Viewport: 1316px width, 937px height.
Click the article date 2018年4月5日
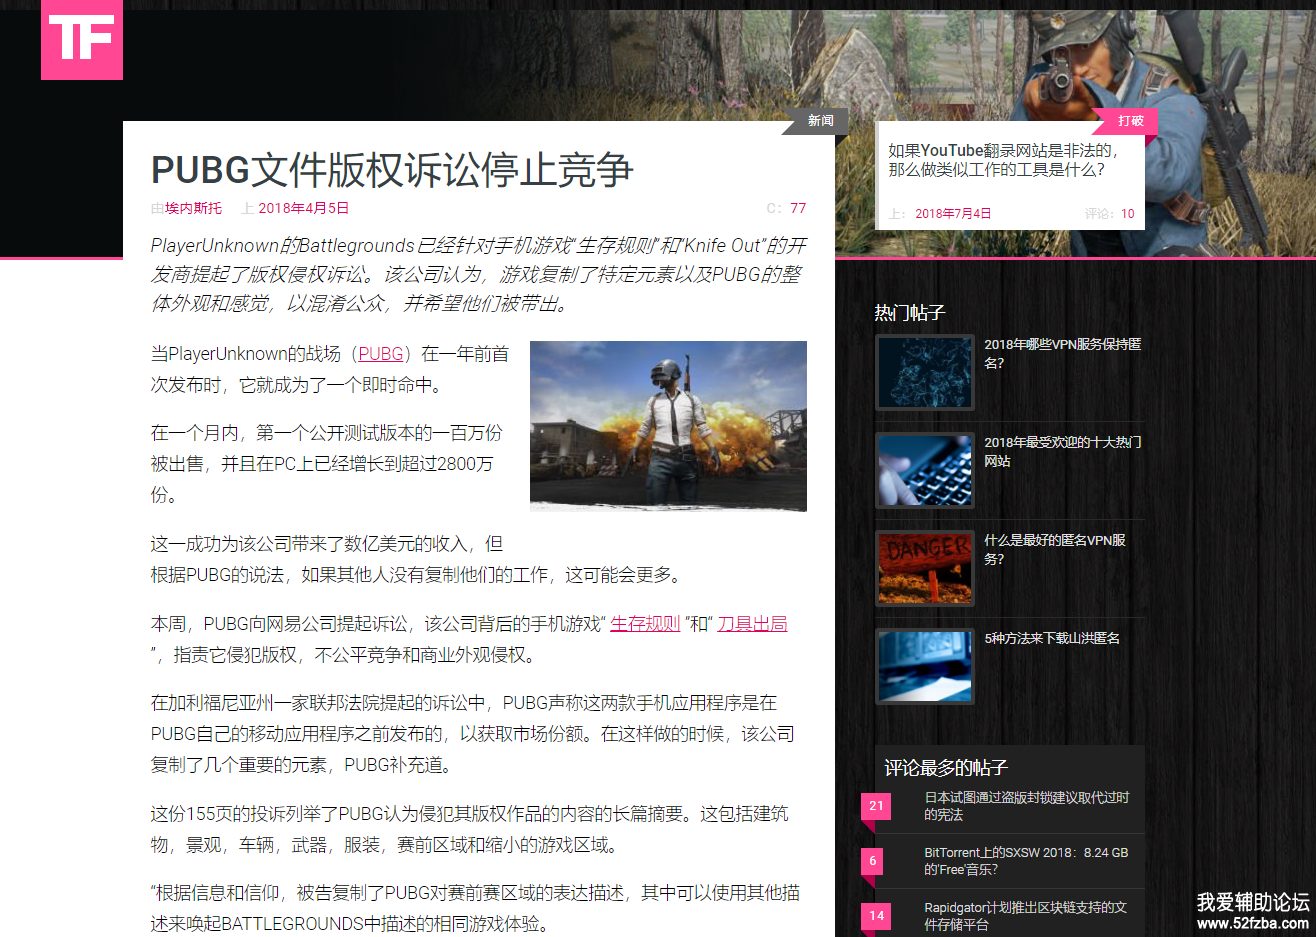pos(303,208)
